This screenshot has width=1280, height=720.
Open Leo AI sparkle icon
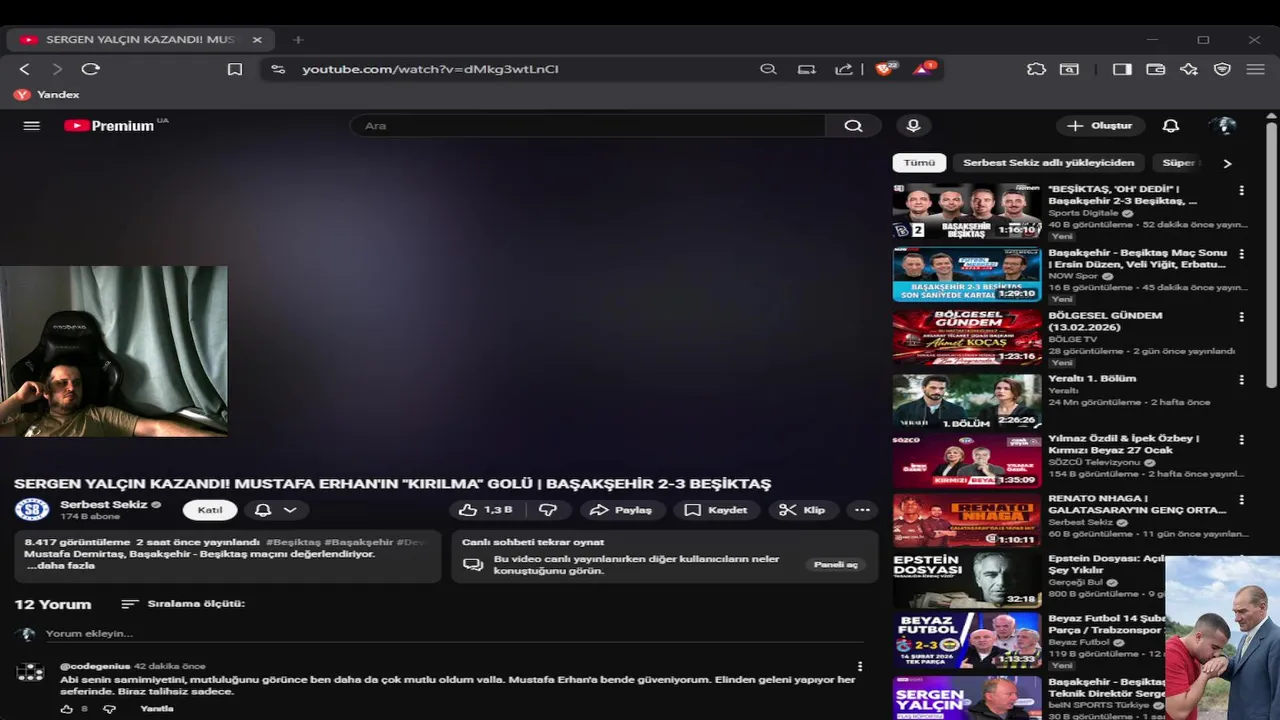(x=1189, y=69)
